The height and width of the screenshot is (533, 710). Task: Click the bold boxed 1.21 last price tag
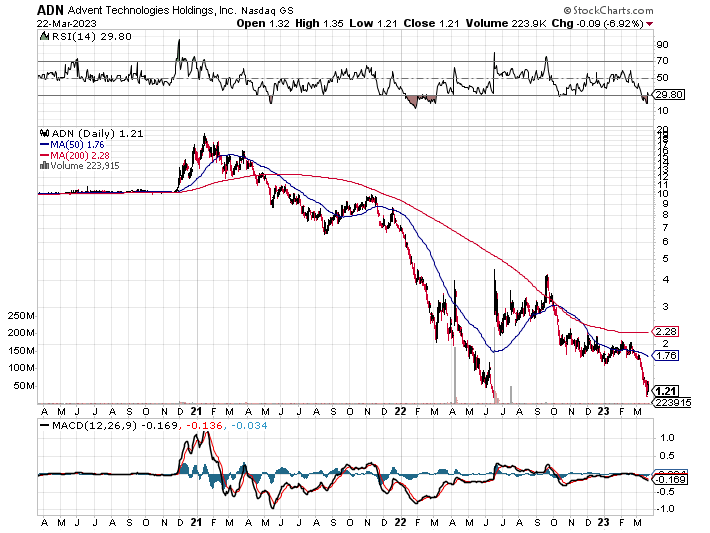(665, 391)
